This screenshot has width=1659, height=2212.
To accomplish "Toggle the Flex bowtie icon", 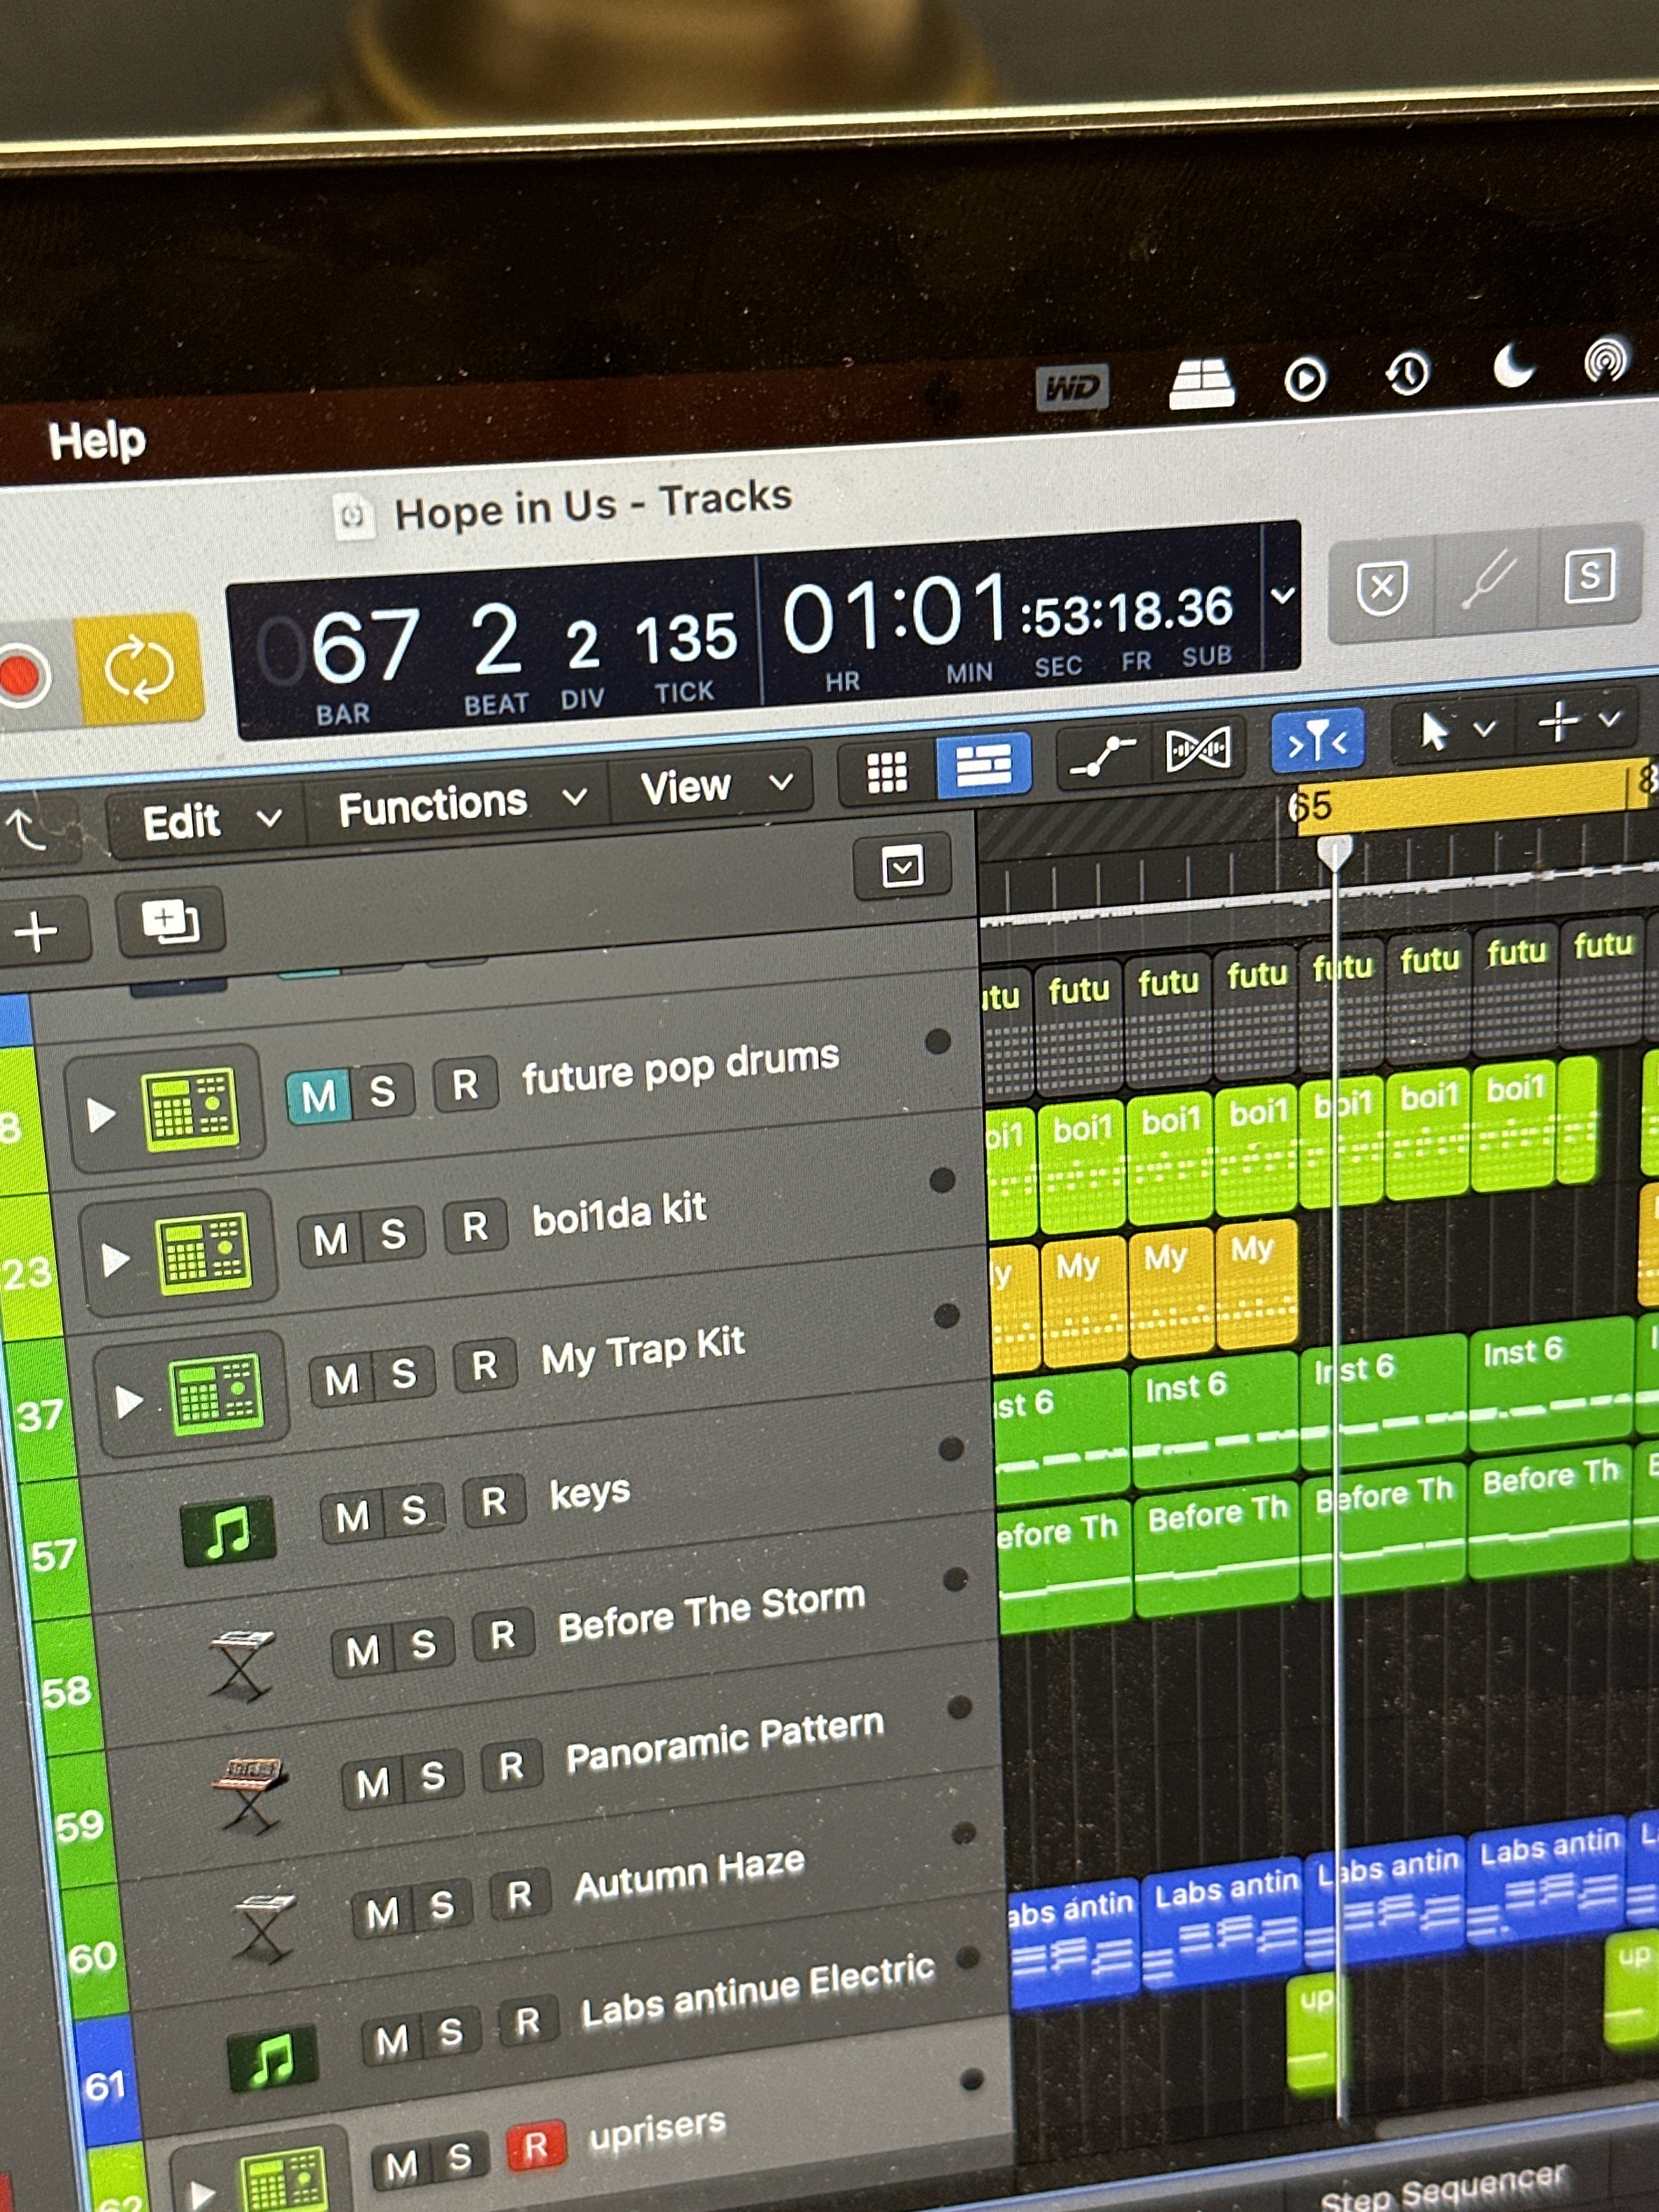I will point(1198,748).
